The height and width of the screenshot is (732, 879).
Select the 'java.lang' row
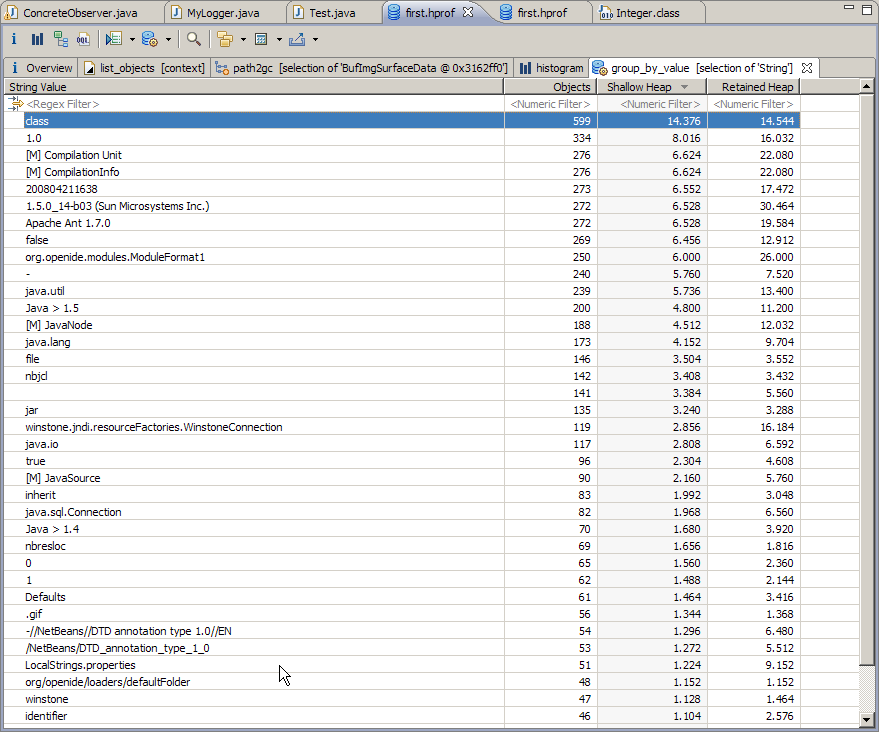click(x=402, y=342)
